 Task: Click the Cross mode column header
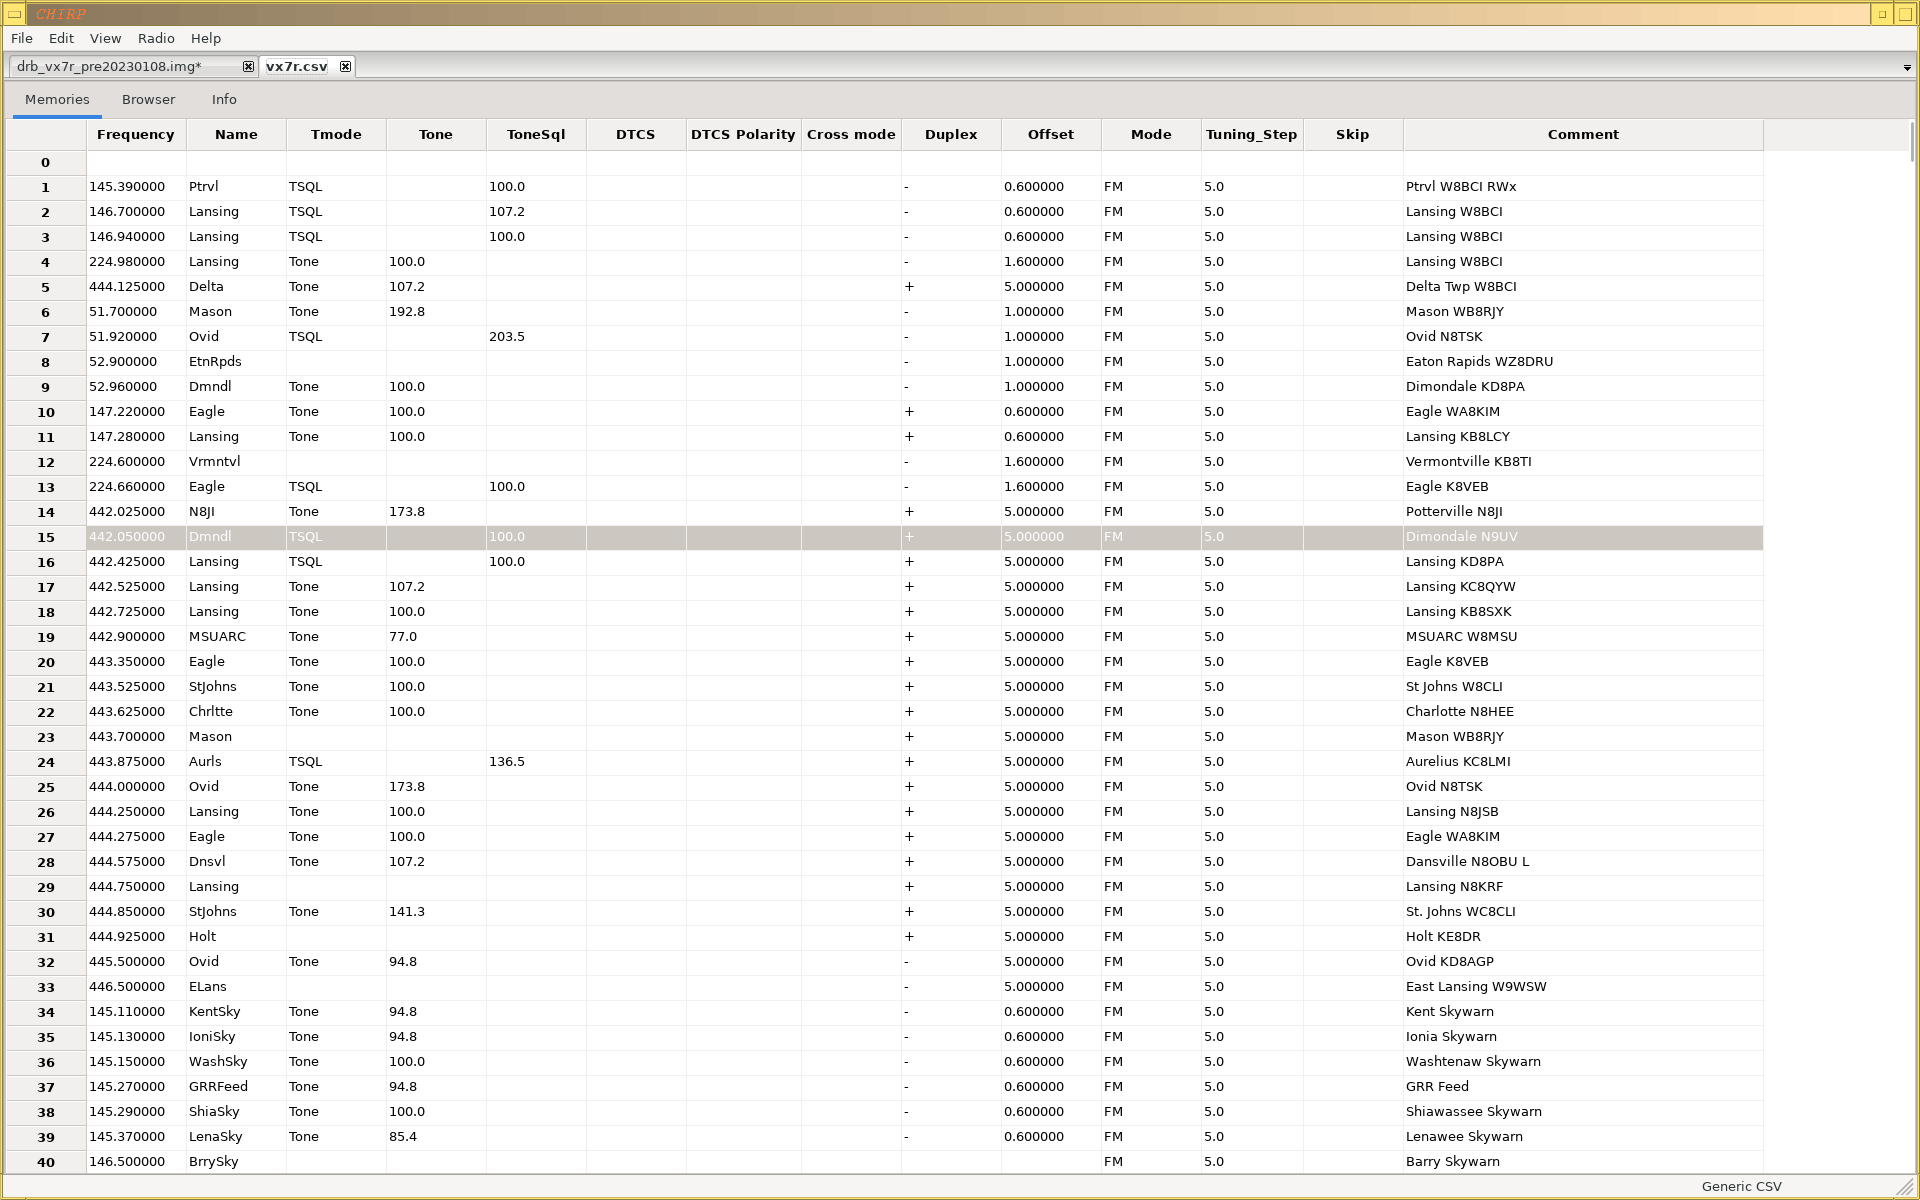pyautogui.click(x=851, y=134)
